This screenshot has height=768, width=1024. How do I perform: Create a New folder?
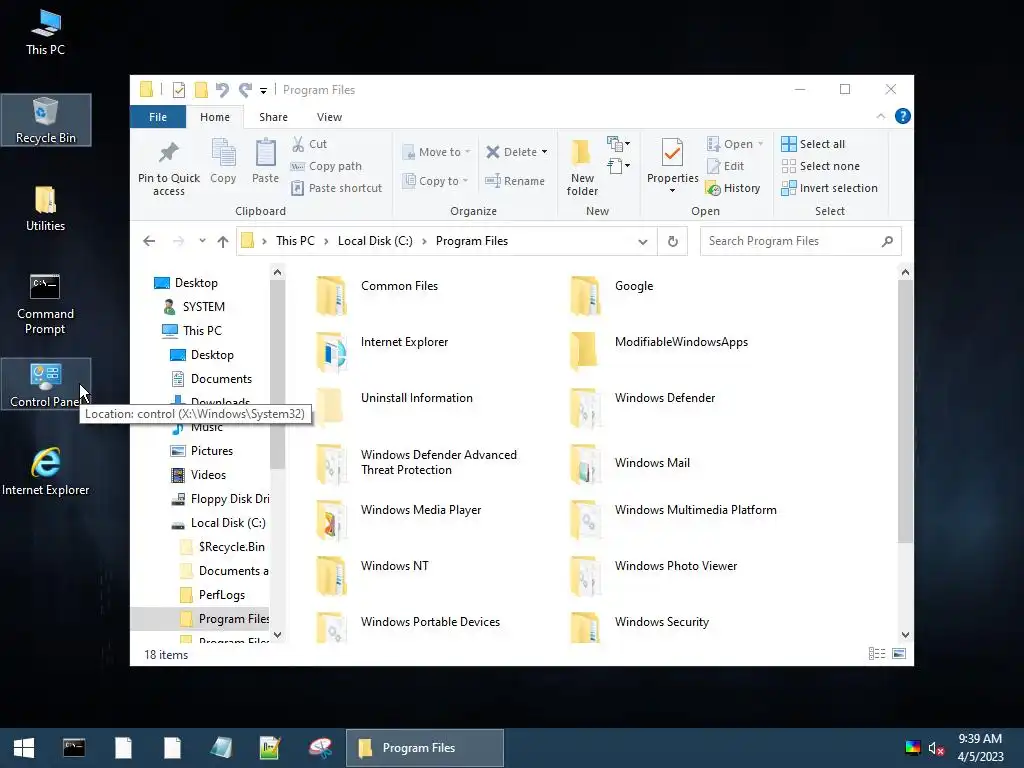tap(581, 167)
